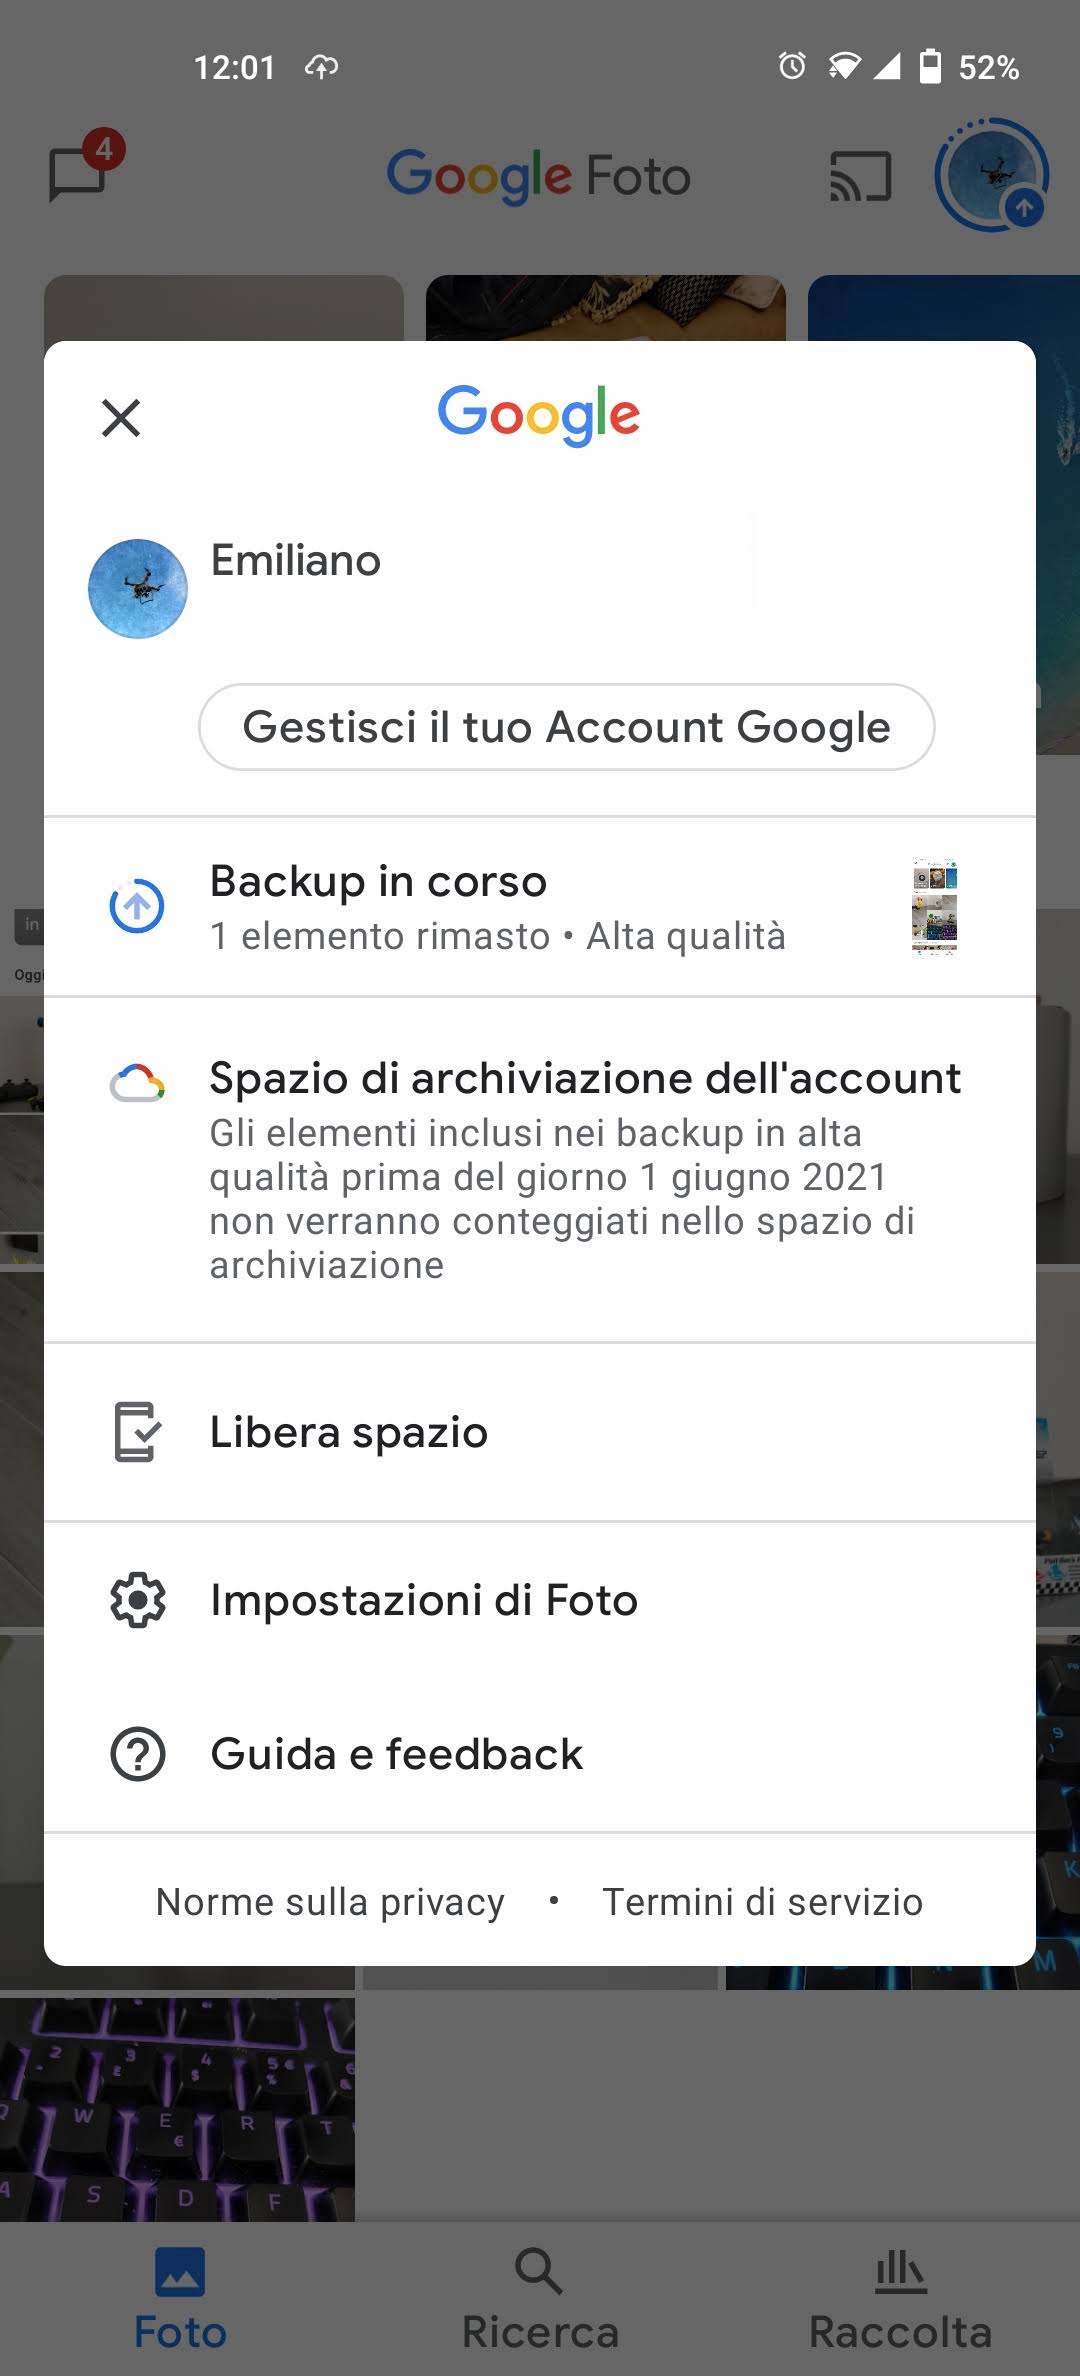Open Impostazioni di Foto
This screenshot has width=1080, height=2376.
pos(424,1600)
